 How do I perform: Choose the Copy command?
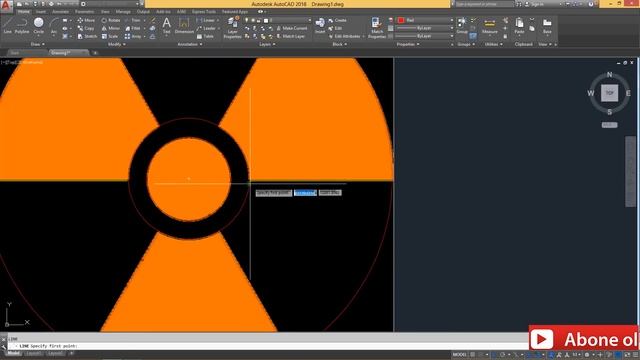(86, 28)
